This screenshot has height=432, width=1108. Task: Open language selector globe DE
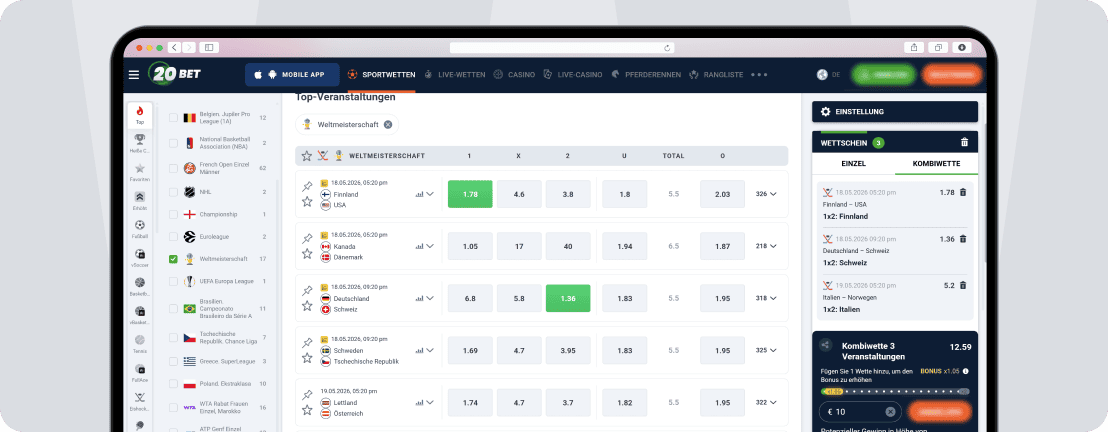[x=828, y=75]
